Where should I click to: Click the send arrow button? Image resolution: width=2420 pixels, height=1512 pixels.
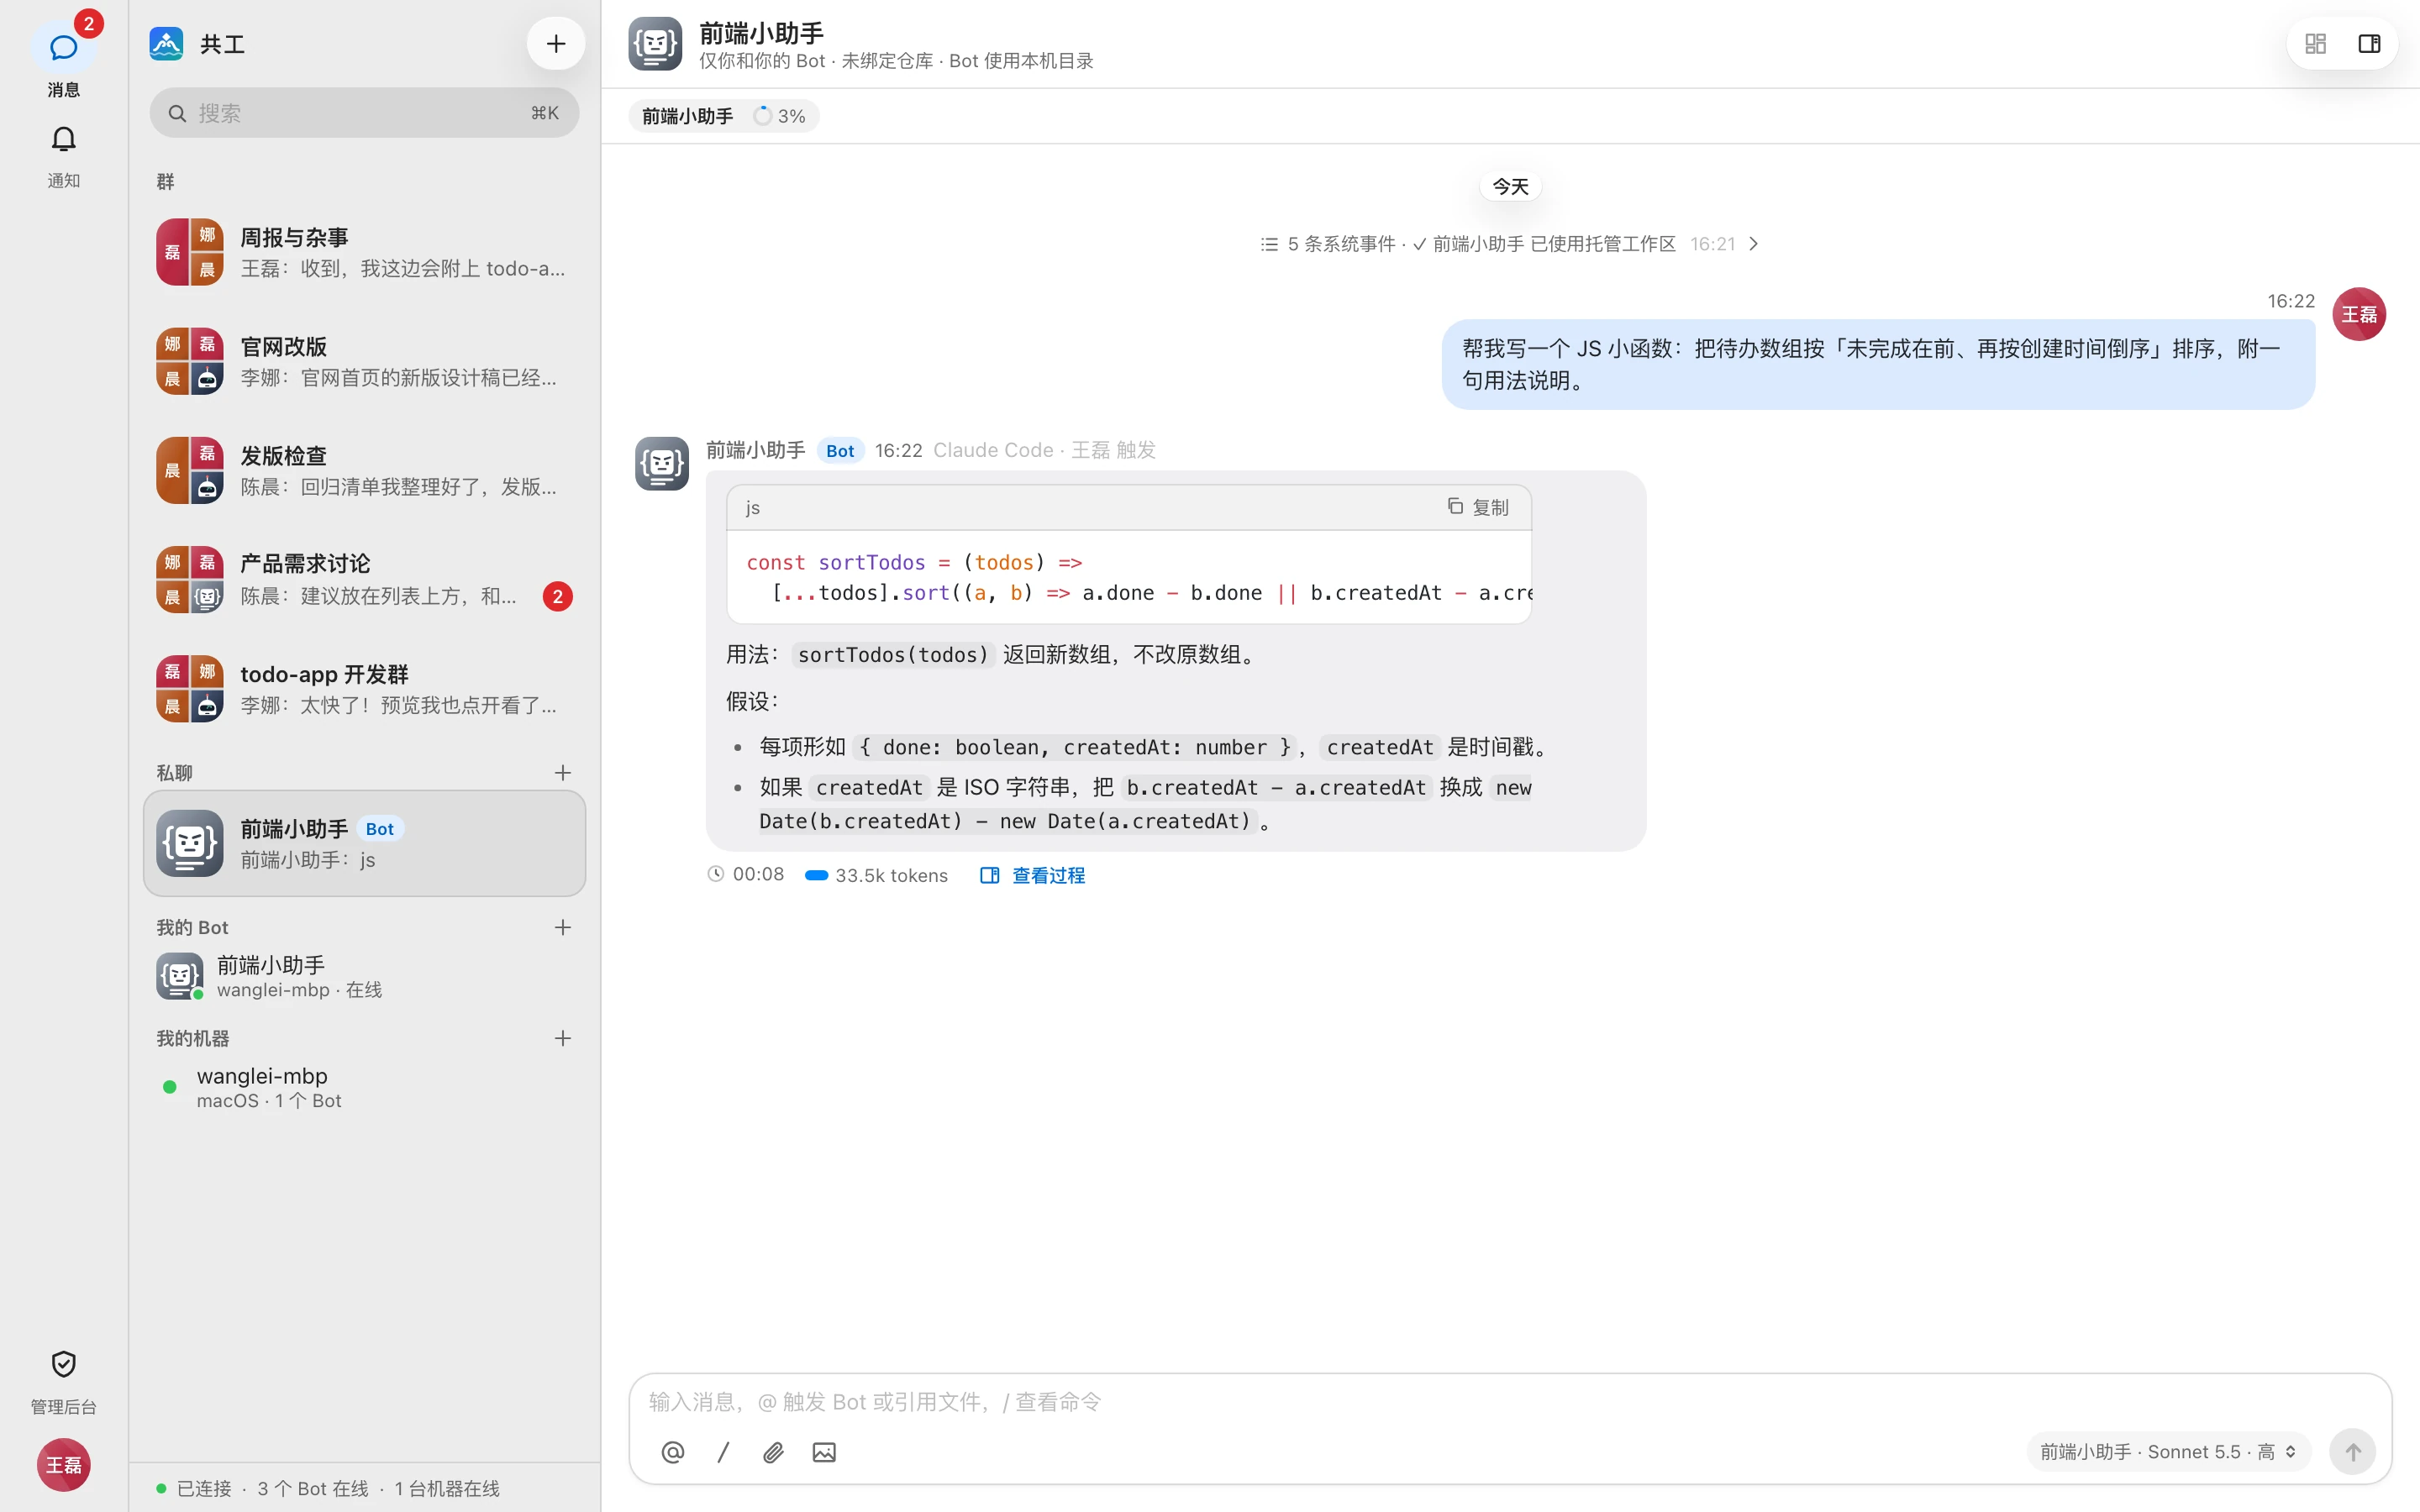pos(2352,1451)
